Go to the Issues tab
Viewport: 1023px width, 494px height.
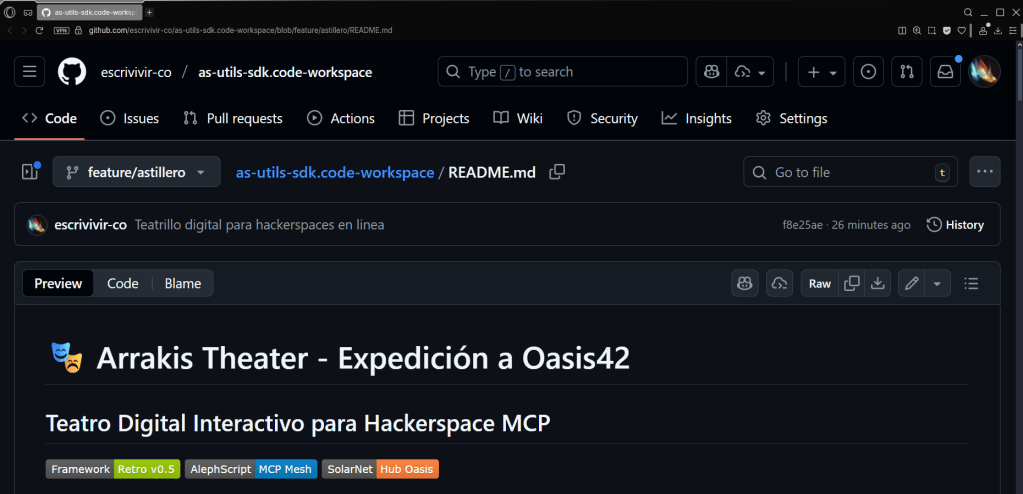pos(130,118)
